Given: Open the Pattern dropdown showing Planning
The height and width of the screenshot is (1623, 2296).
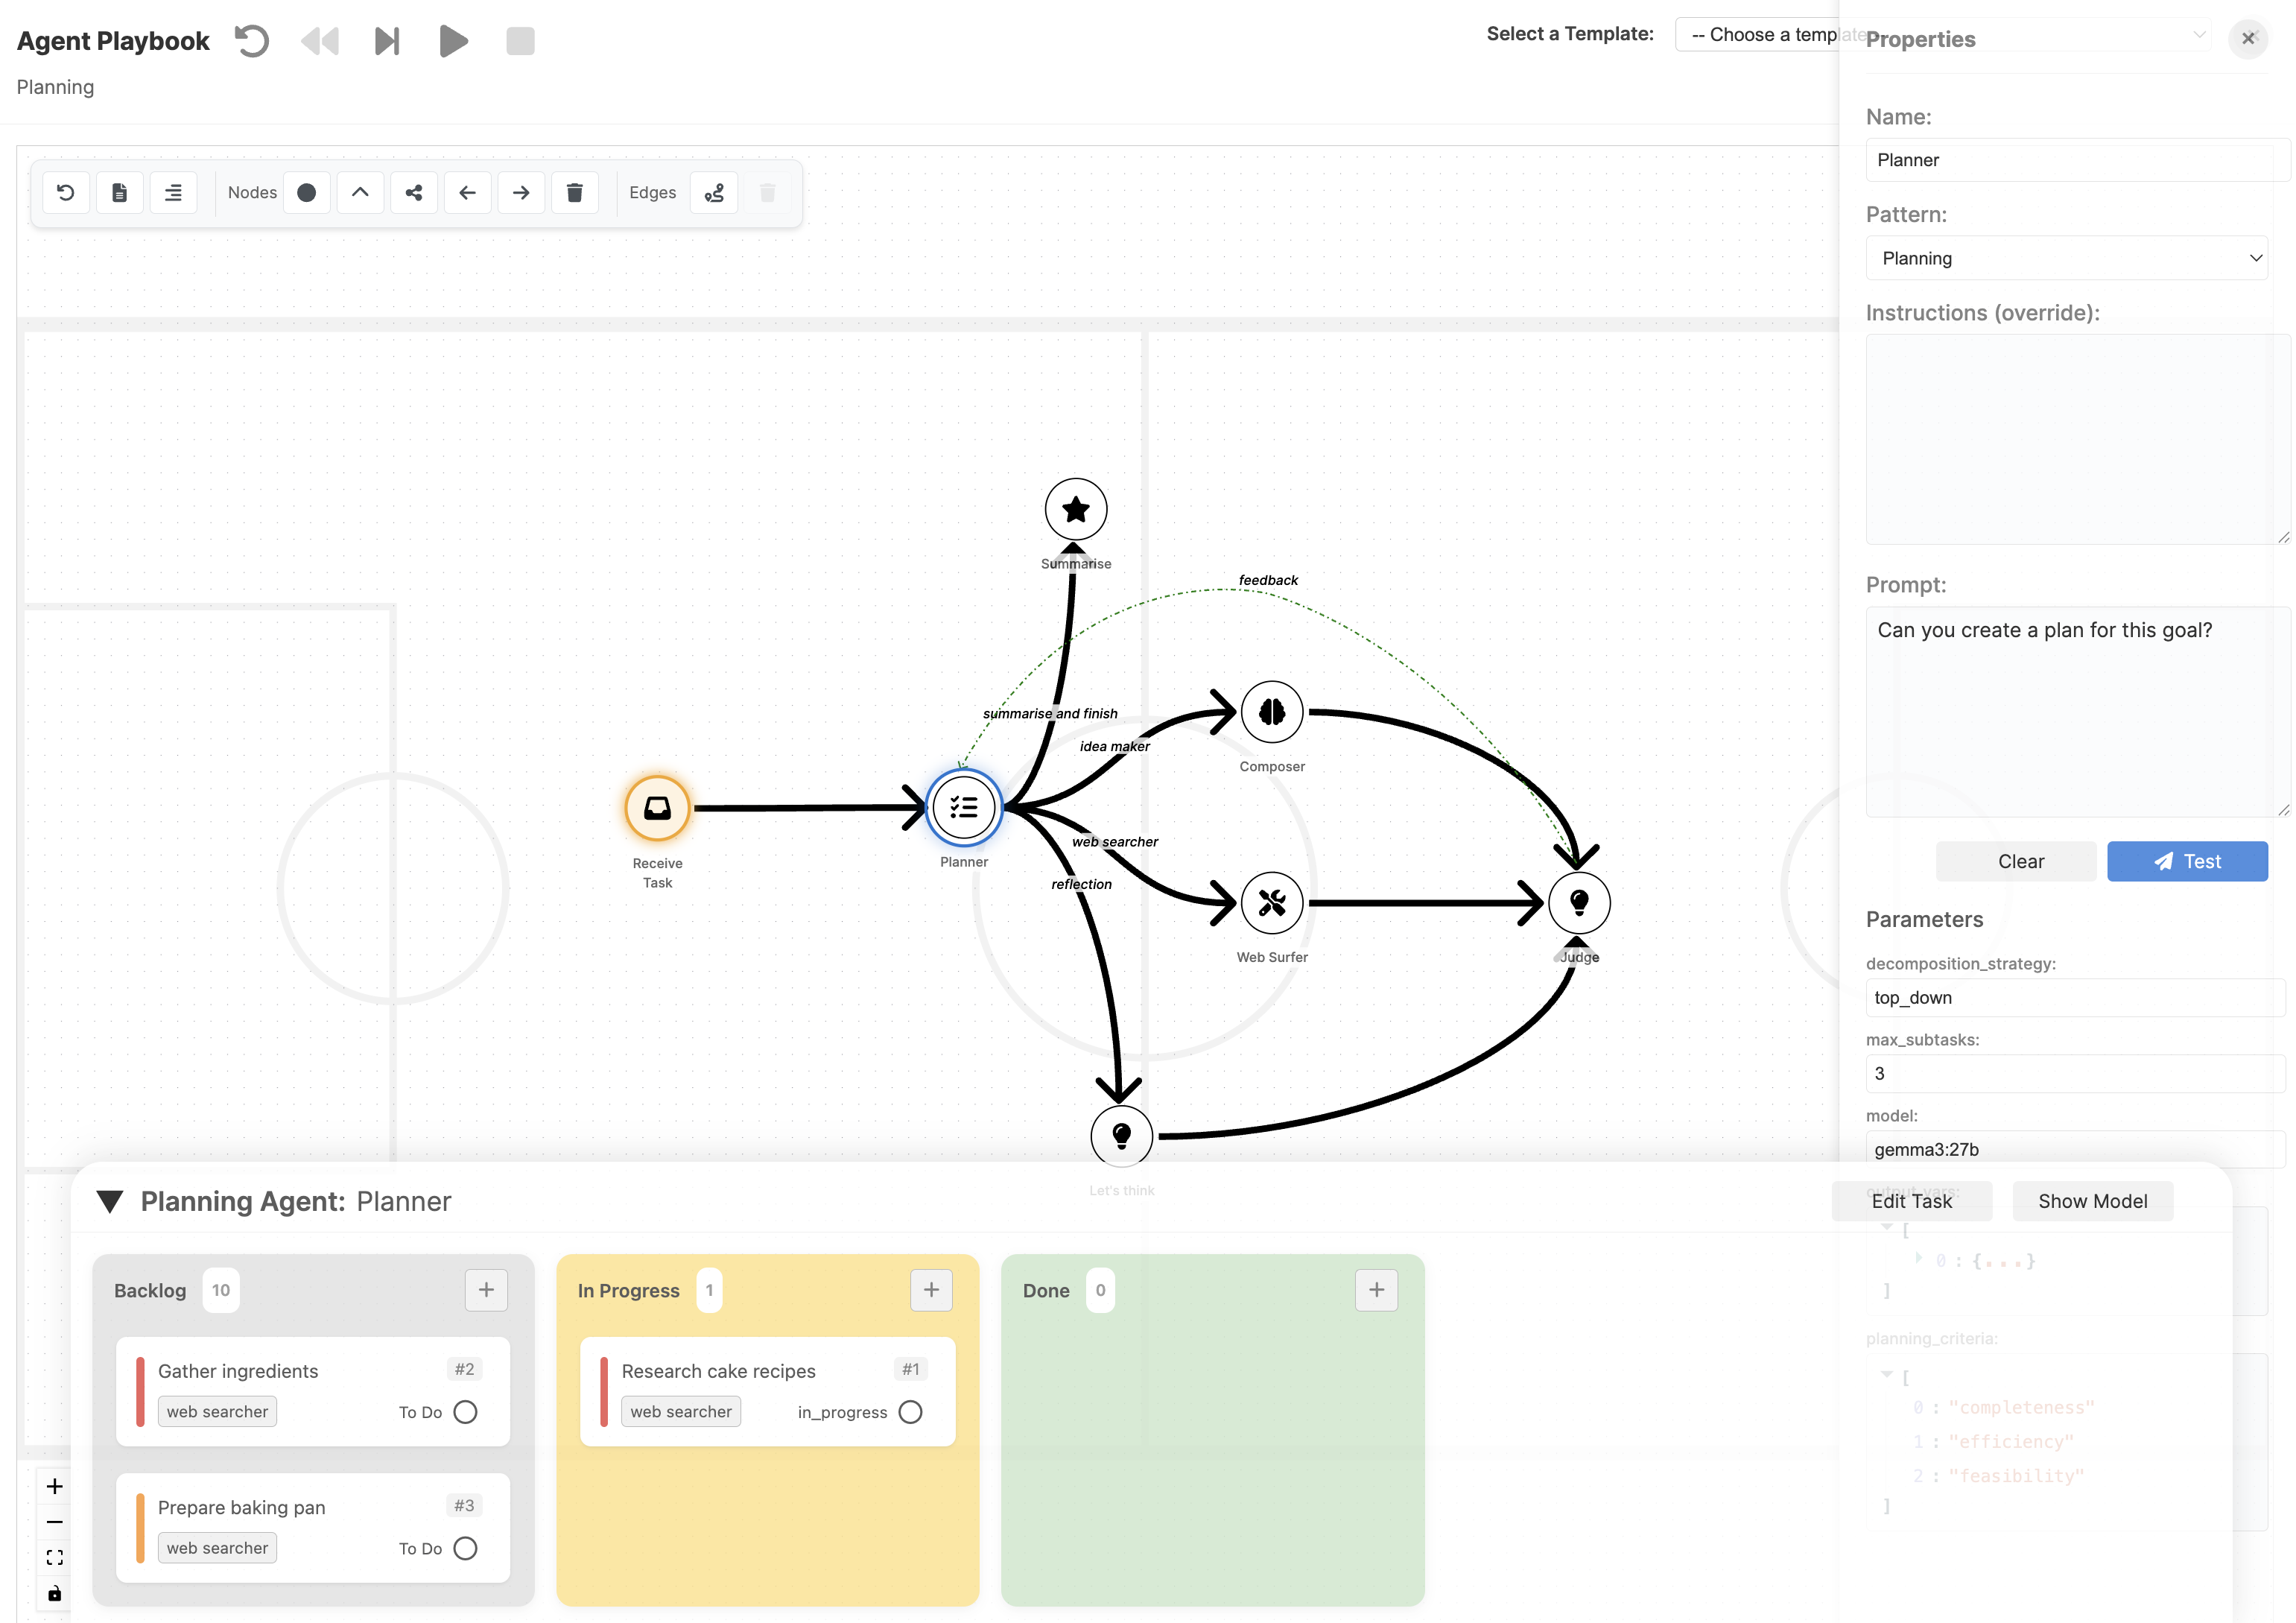Looking at the screenshot, I should [2065, 258].
